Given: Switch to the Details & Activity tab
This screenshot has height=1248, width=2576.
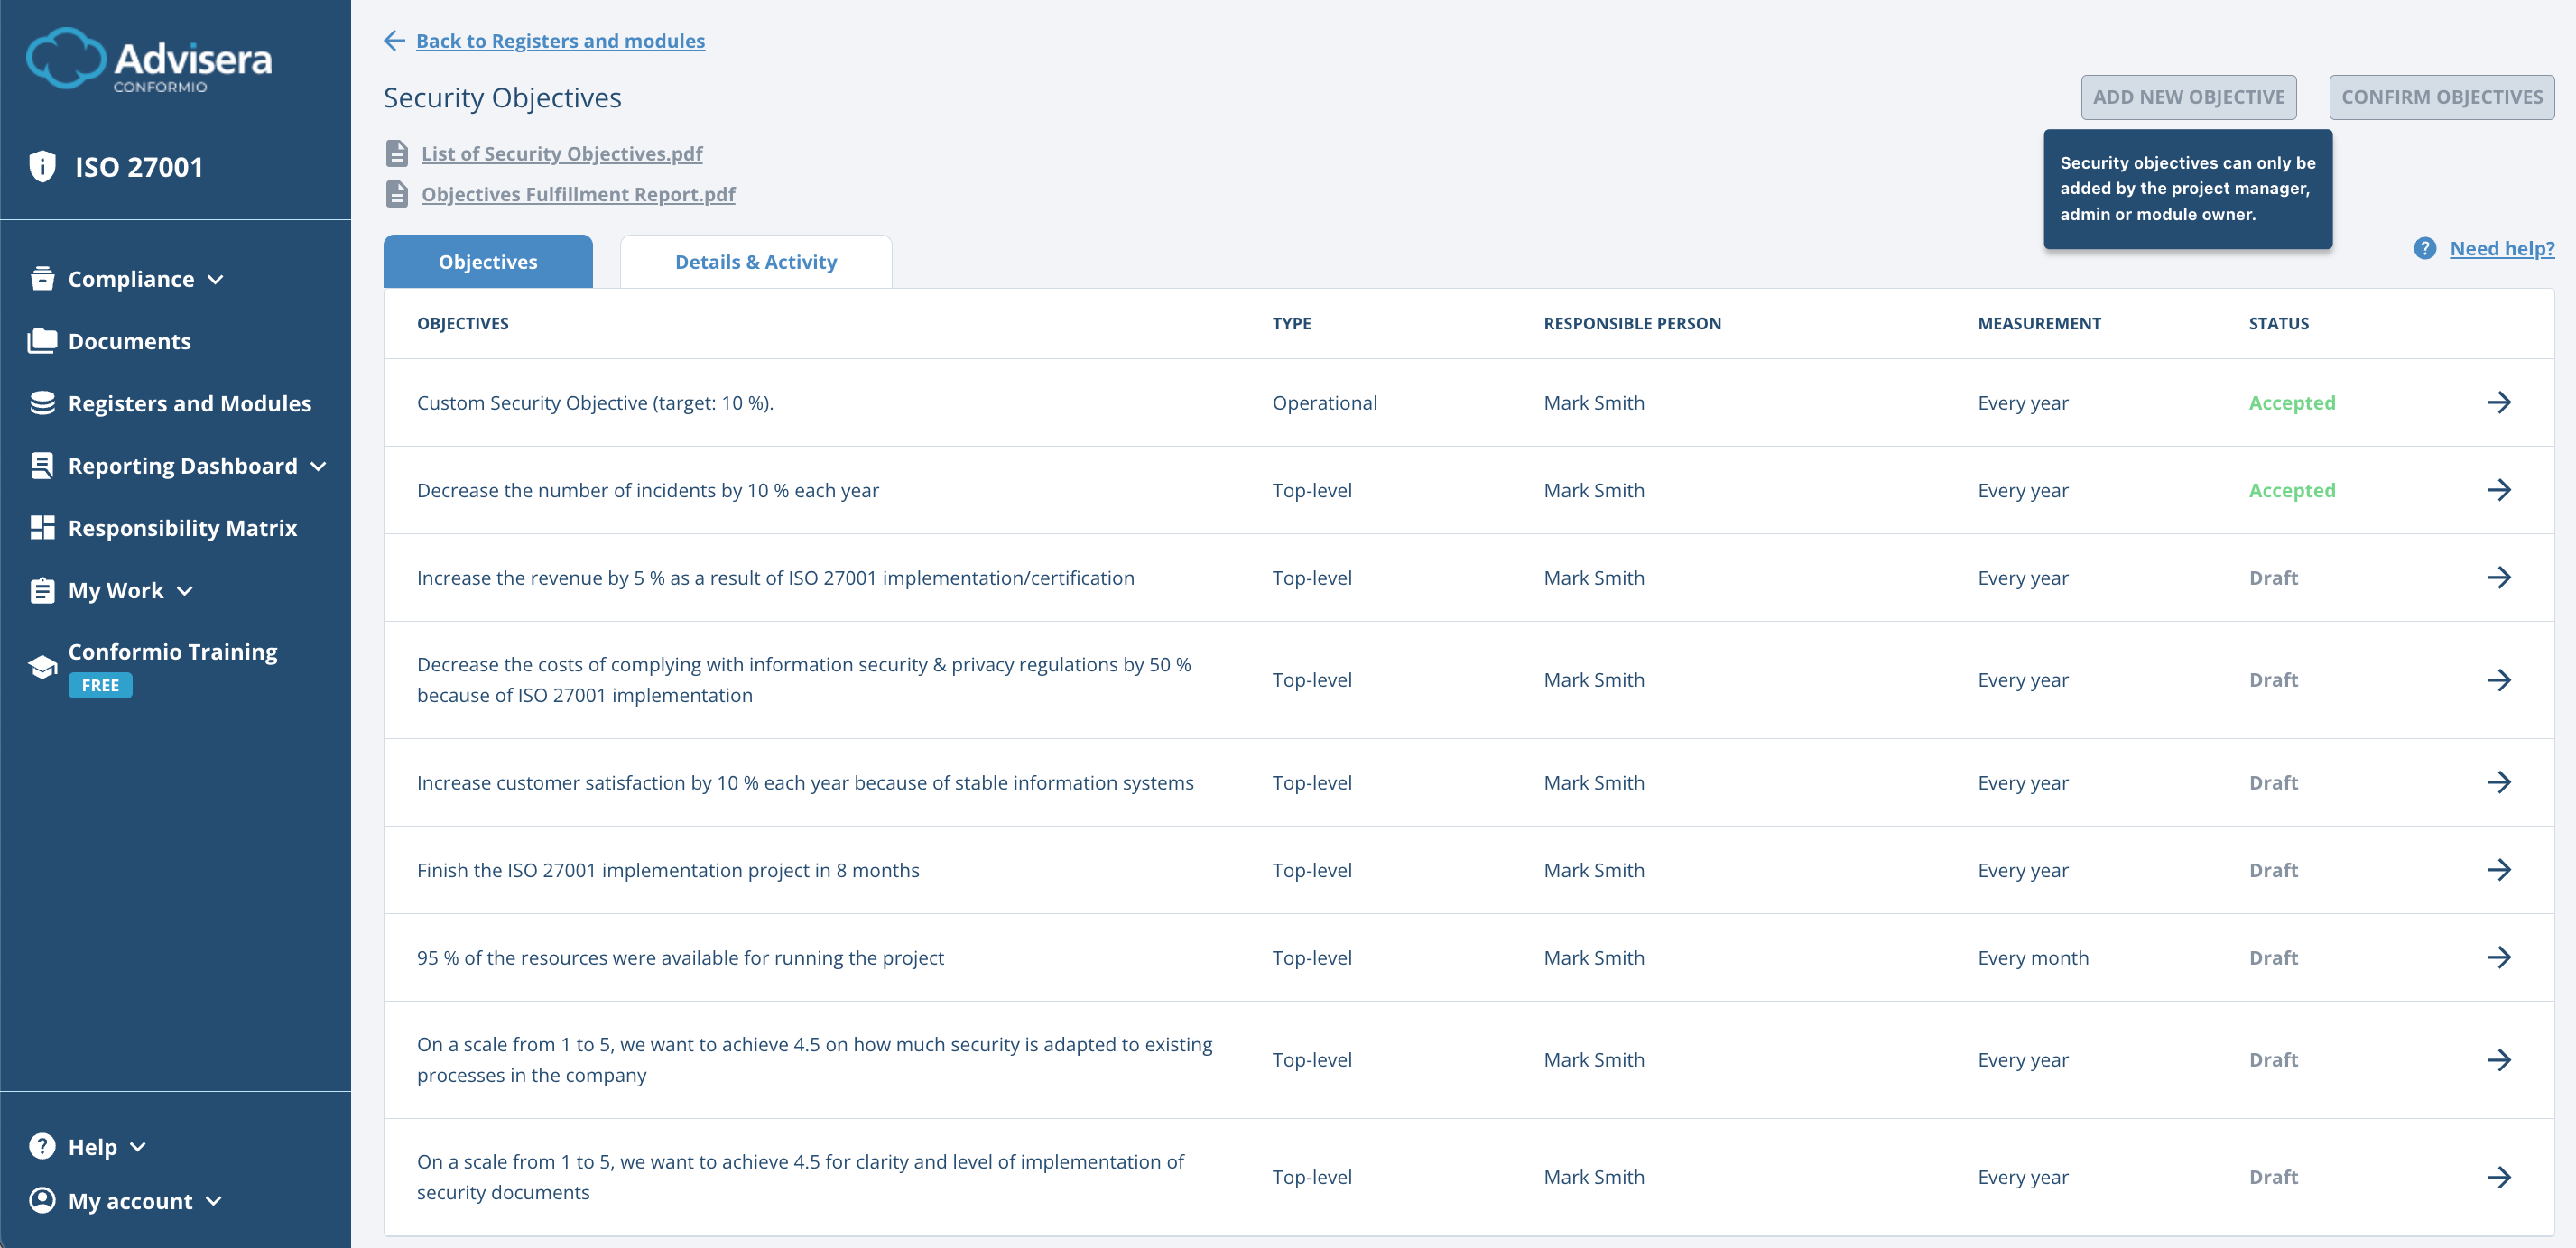Looking at the screenshot, I should (x=756, y=261).
